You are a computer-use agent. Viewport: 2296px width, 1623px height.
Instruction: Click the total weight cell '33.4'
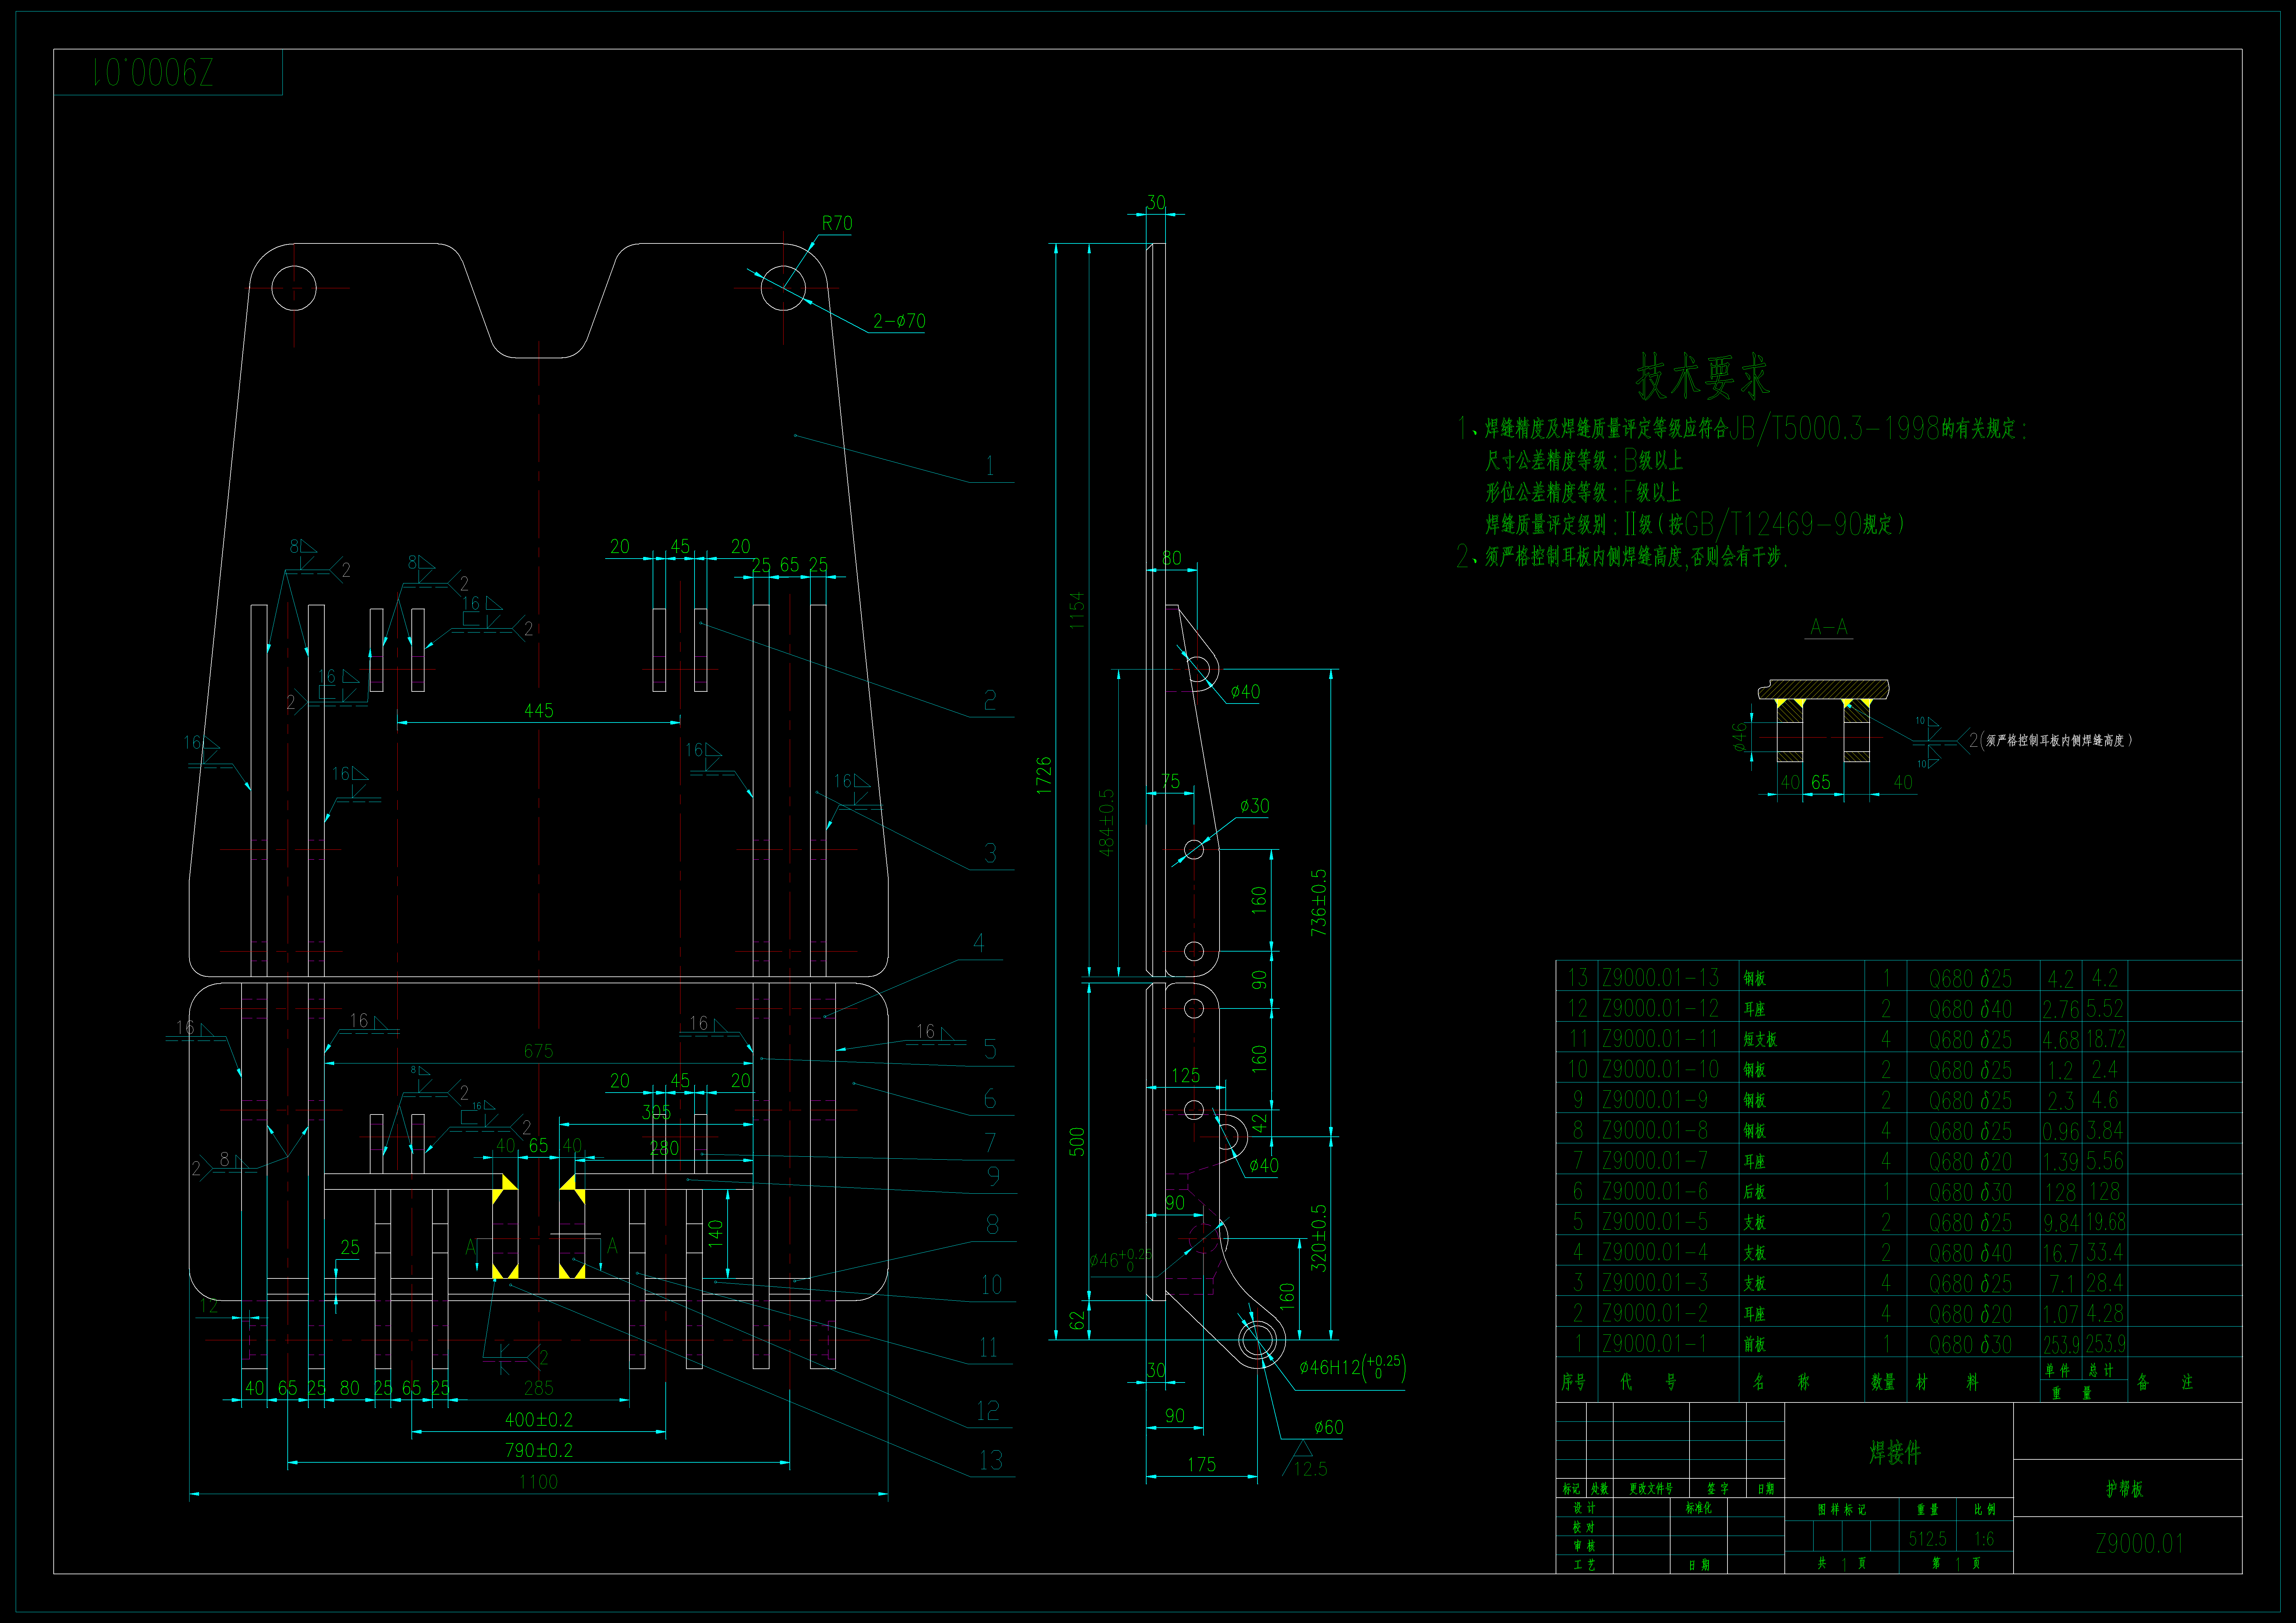(2105, 1252)
